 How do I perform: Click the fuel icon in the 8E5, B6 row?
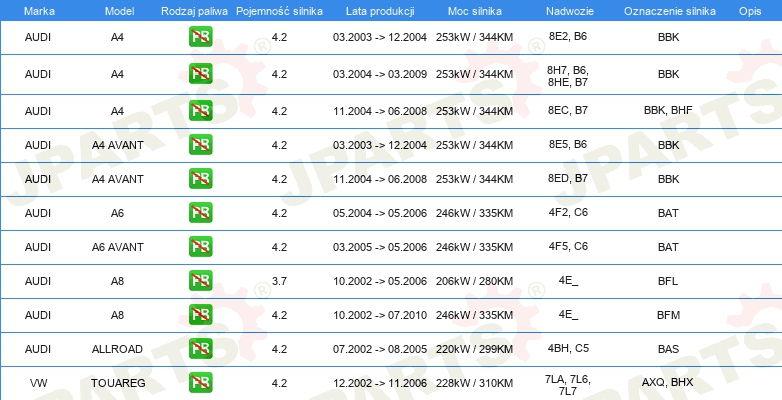(x=200, y=145)
